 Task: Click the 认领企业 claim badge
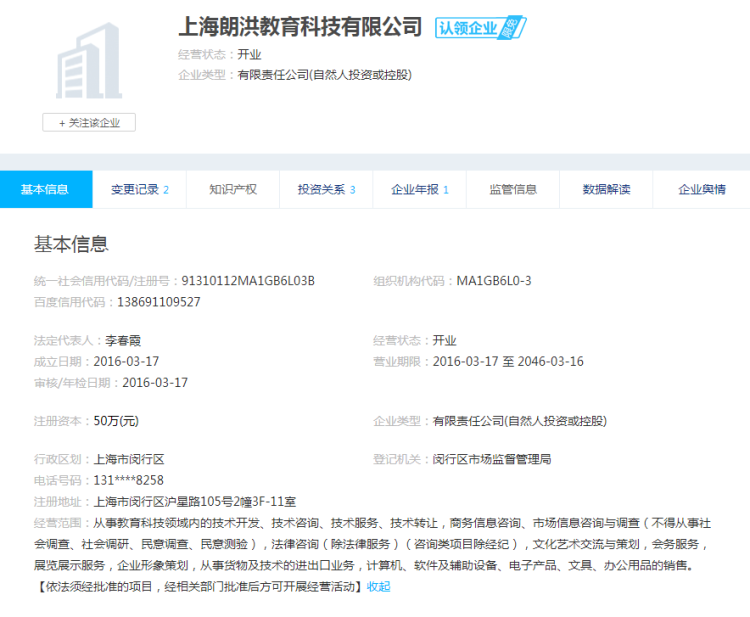pyautogui.click(x=480, y=28)
